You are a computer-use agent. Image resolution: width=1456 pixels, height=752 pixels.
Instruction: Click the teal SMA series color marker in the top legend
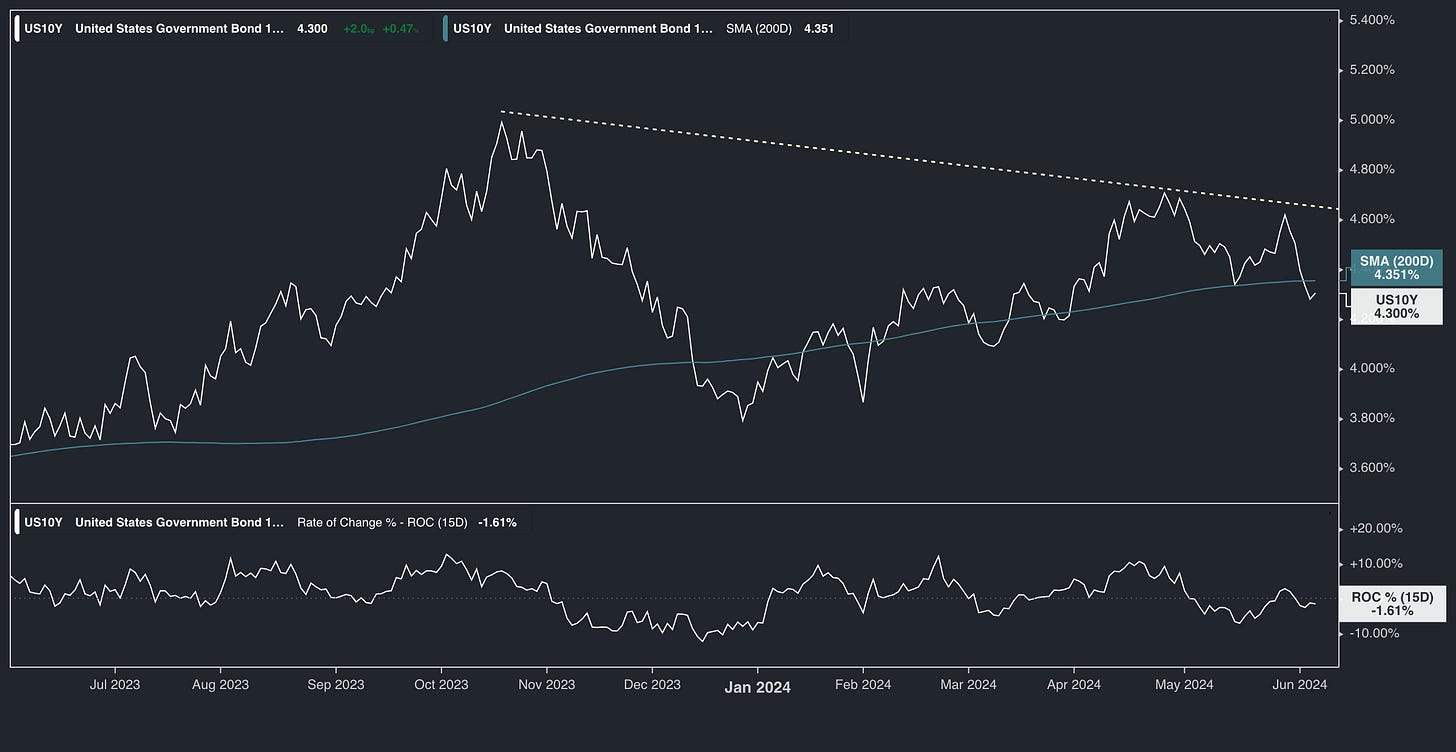click(x=446, y=29)
